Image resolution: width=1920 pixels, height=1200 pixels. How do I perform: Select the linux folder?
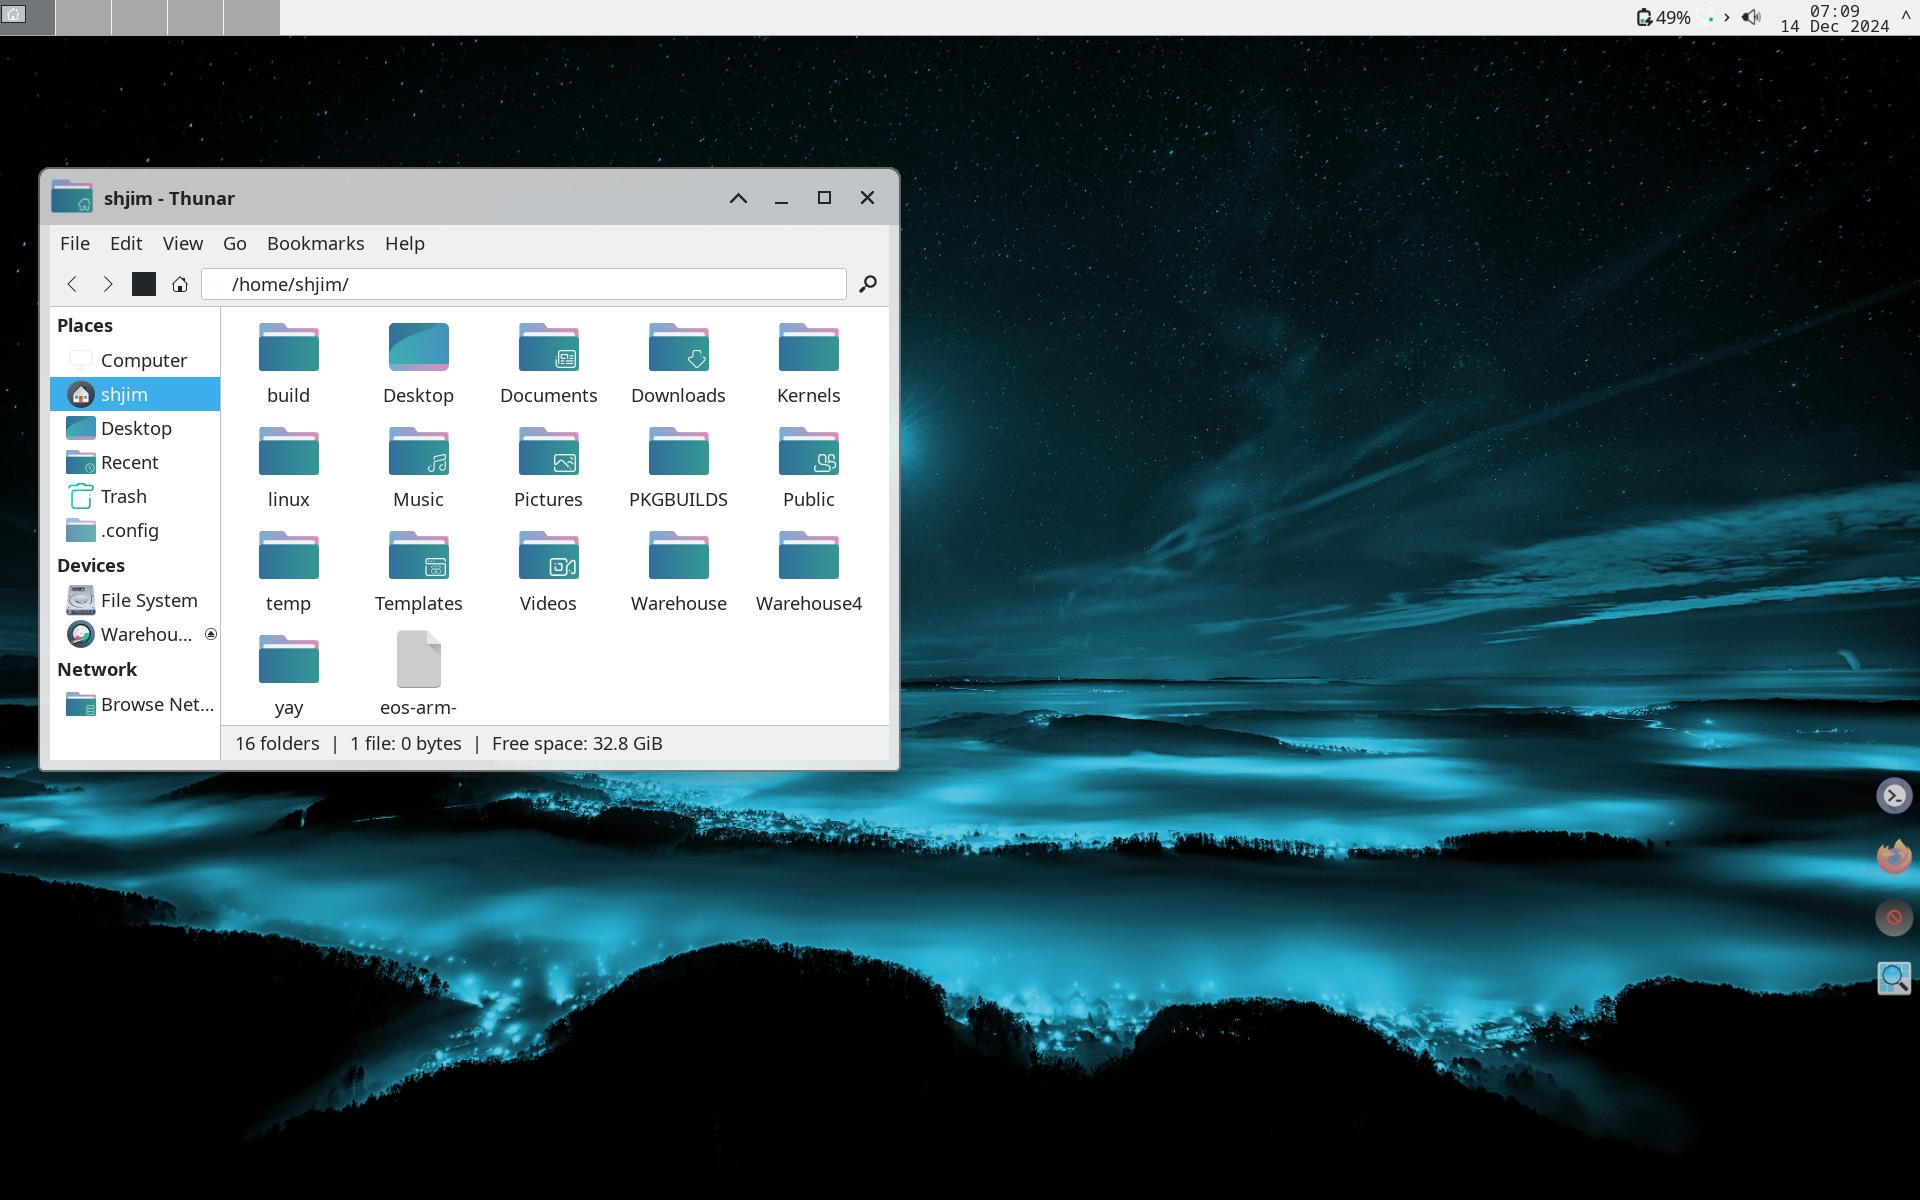[x=288, y=468]
